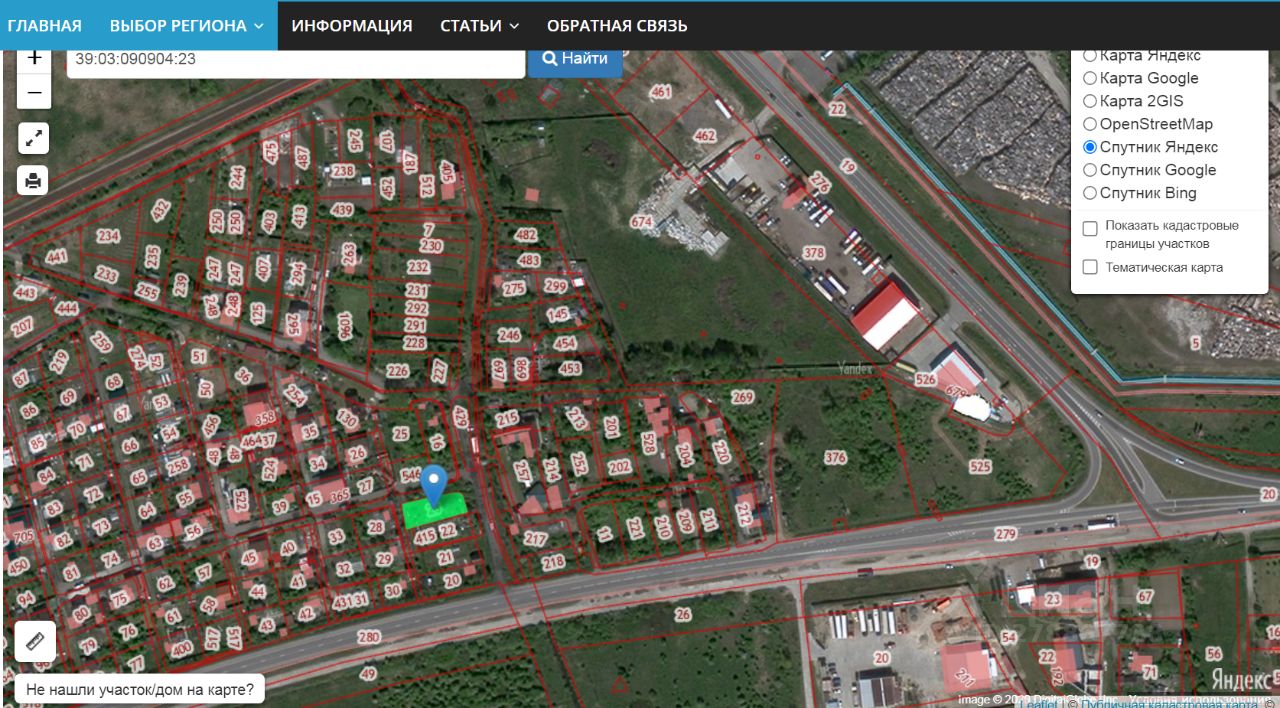This screenshot has width=1280, height=708.
Task: Click parcel label 226 on map
Action: coord(398,371)
